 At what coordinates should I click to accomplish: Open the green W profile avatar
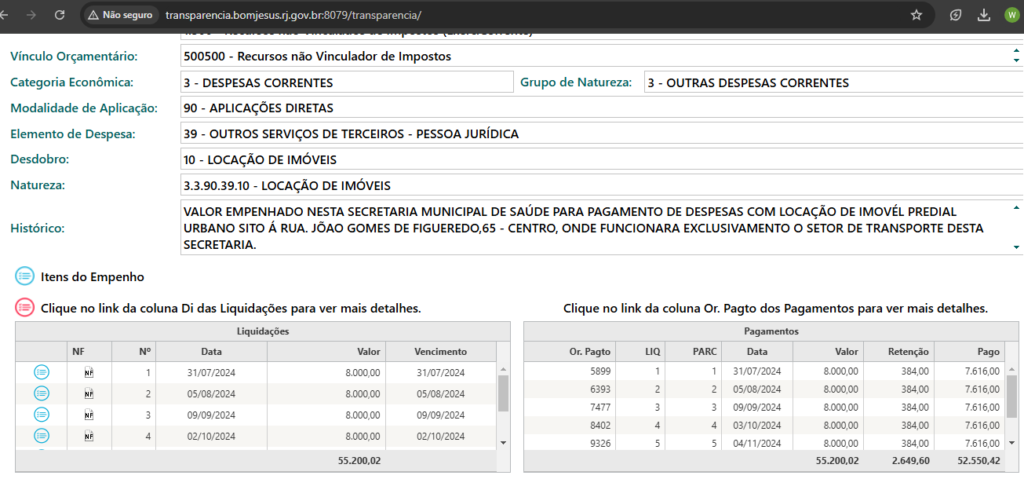tap(1012, 14)
